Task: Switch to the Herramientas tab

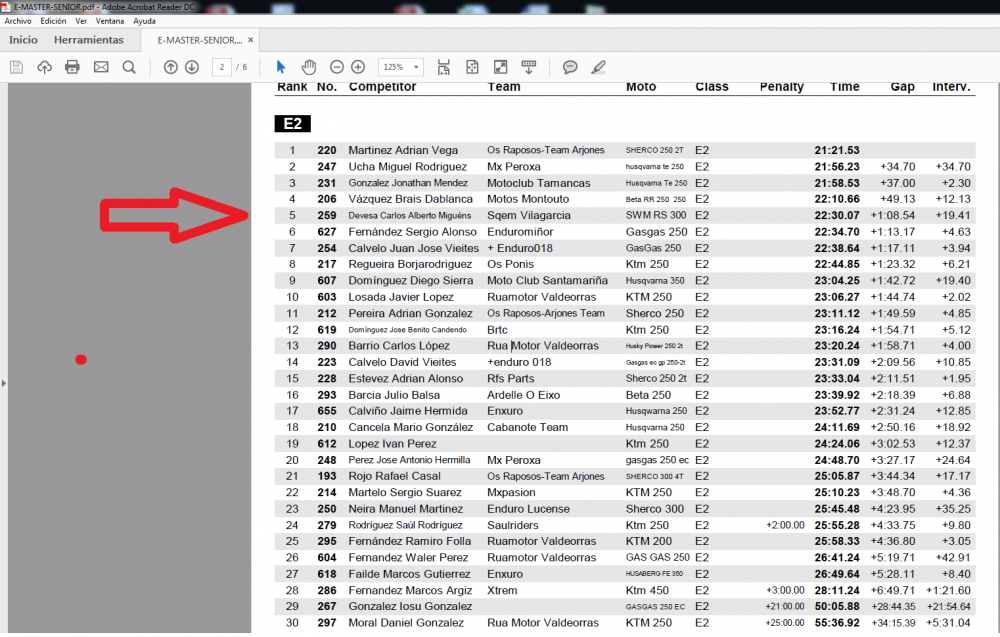Action: click(89, 40)
